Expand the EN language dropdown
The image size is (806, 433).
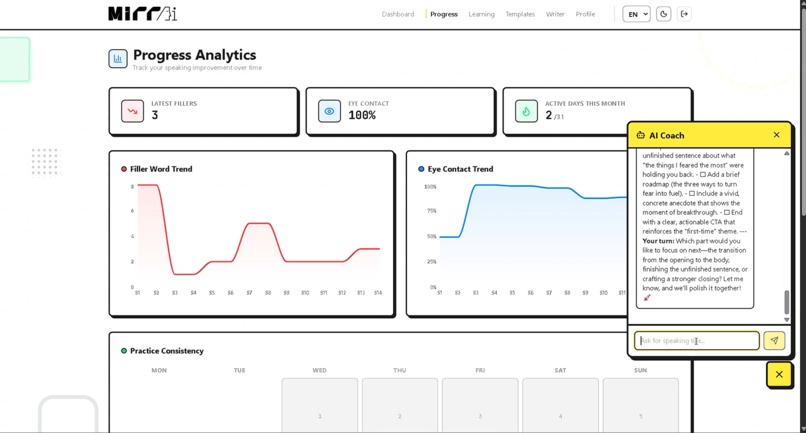[636, 14]
